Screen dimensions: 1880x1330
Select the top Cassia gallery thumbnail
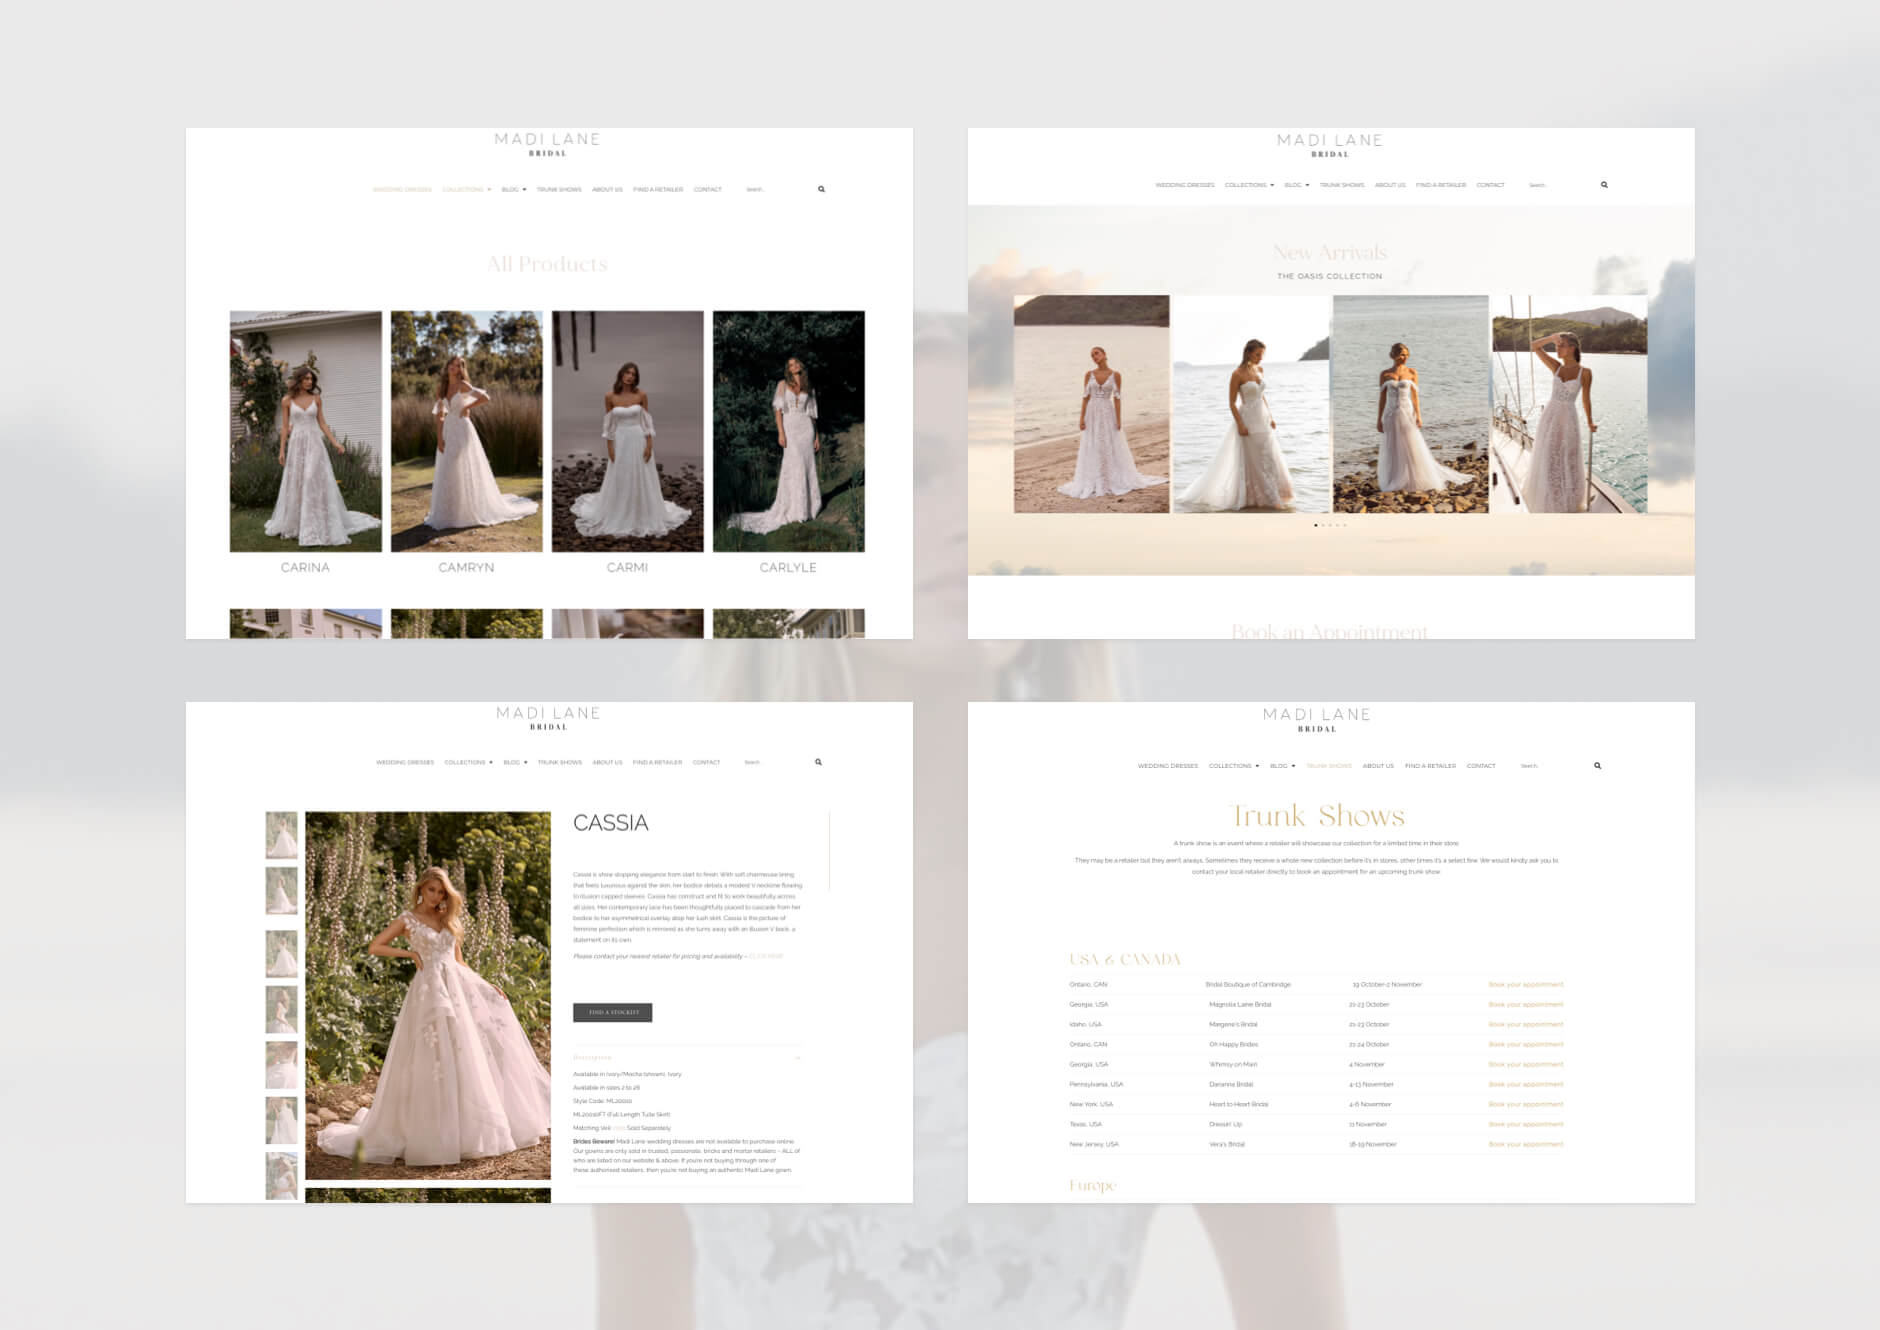pyautogui.click(x=281, y=835)
